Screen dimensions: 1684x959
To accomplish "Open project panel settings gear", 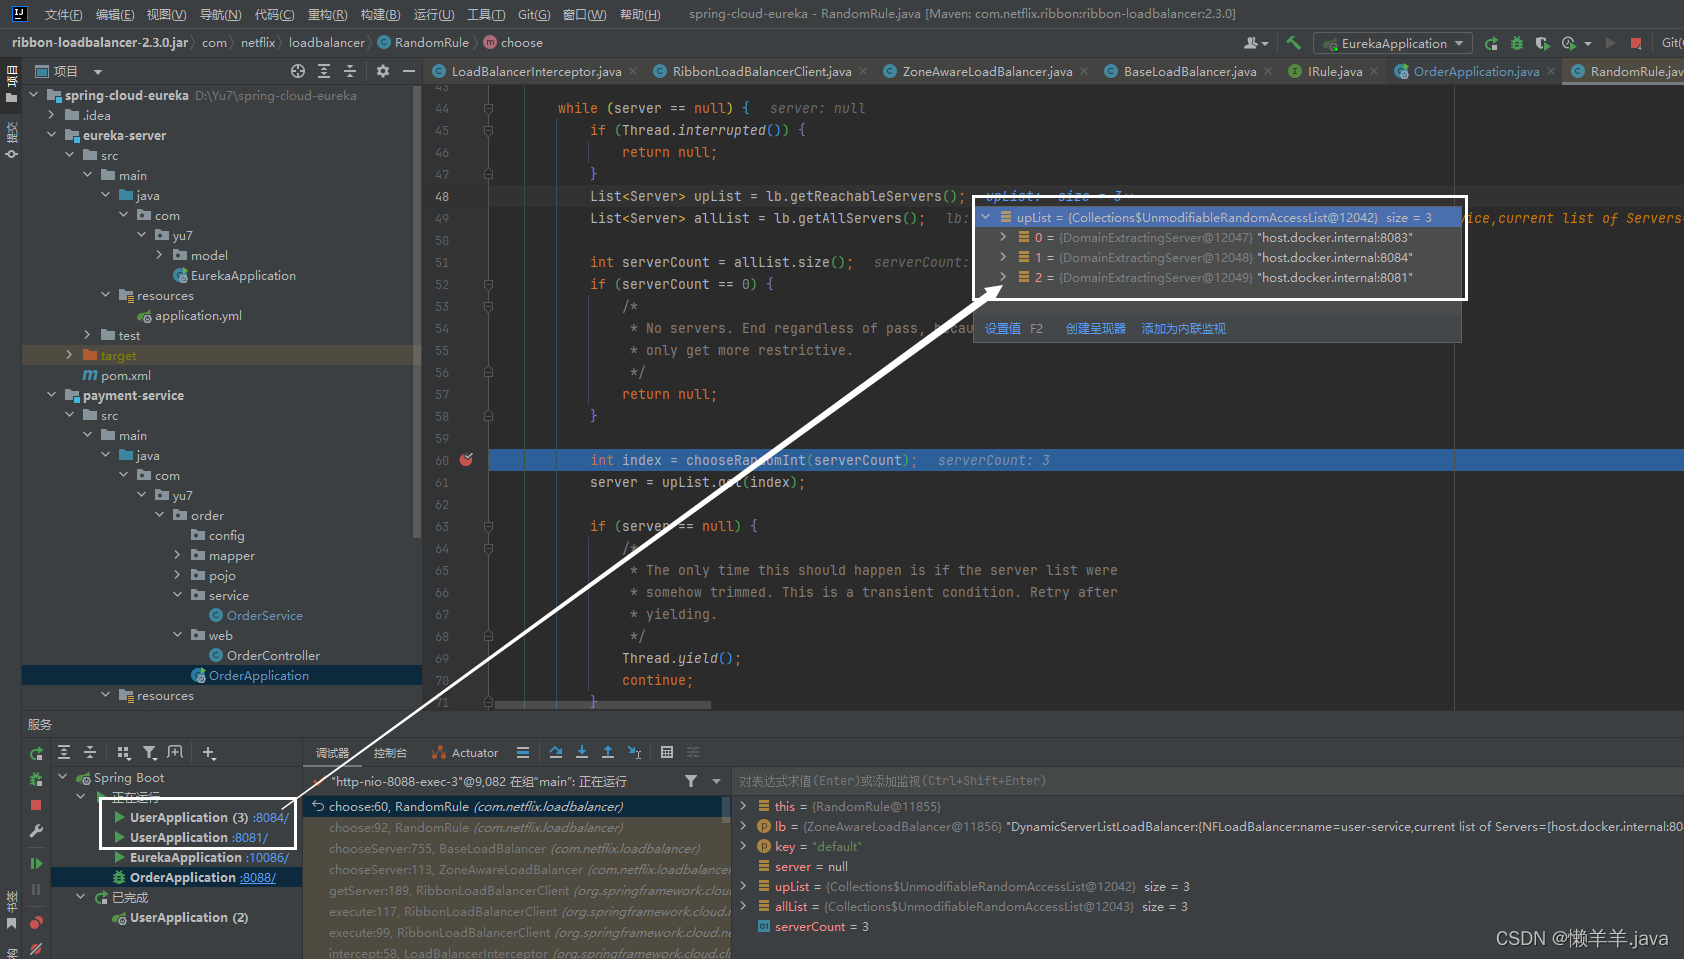I will pos(382,71).
